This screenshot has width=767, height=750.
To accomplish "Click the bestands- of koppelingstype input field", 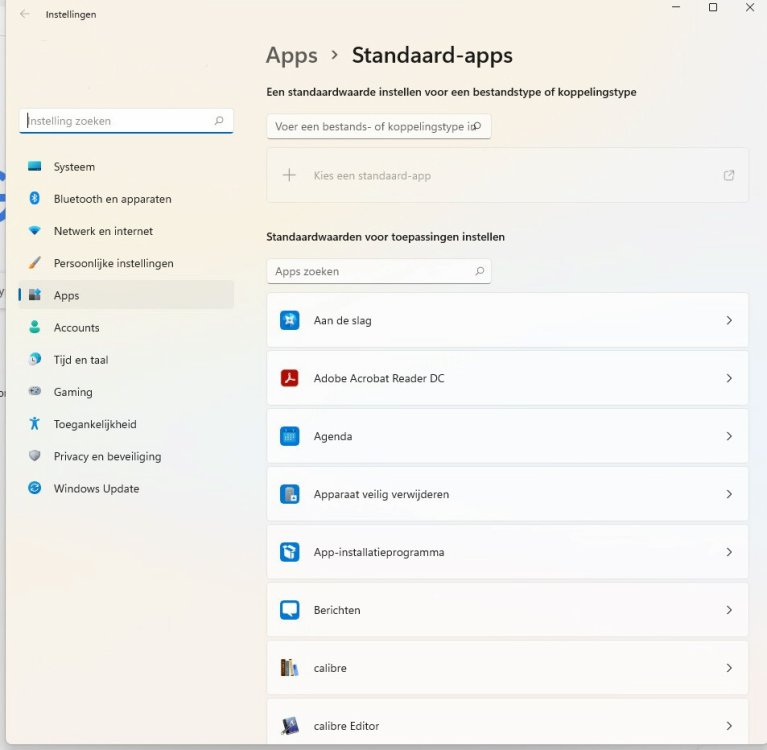I will [379, 126].
